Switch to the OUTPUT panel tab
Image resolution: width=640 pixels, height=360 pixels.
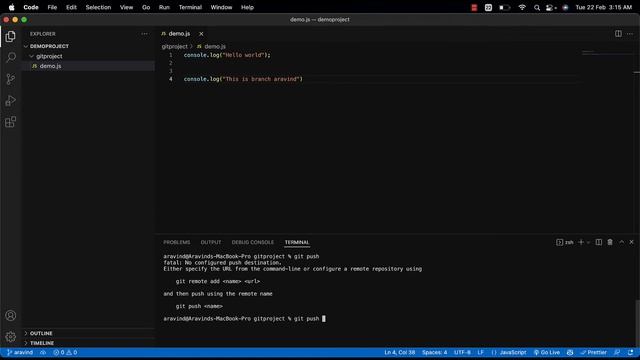coord(211,242)
